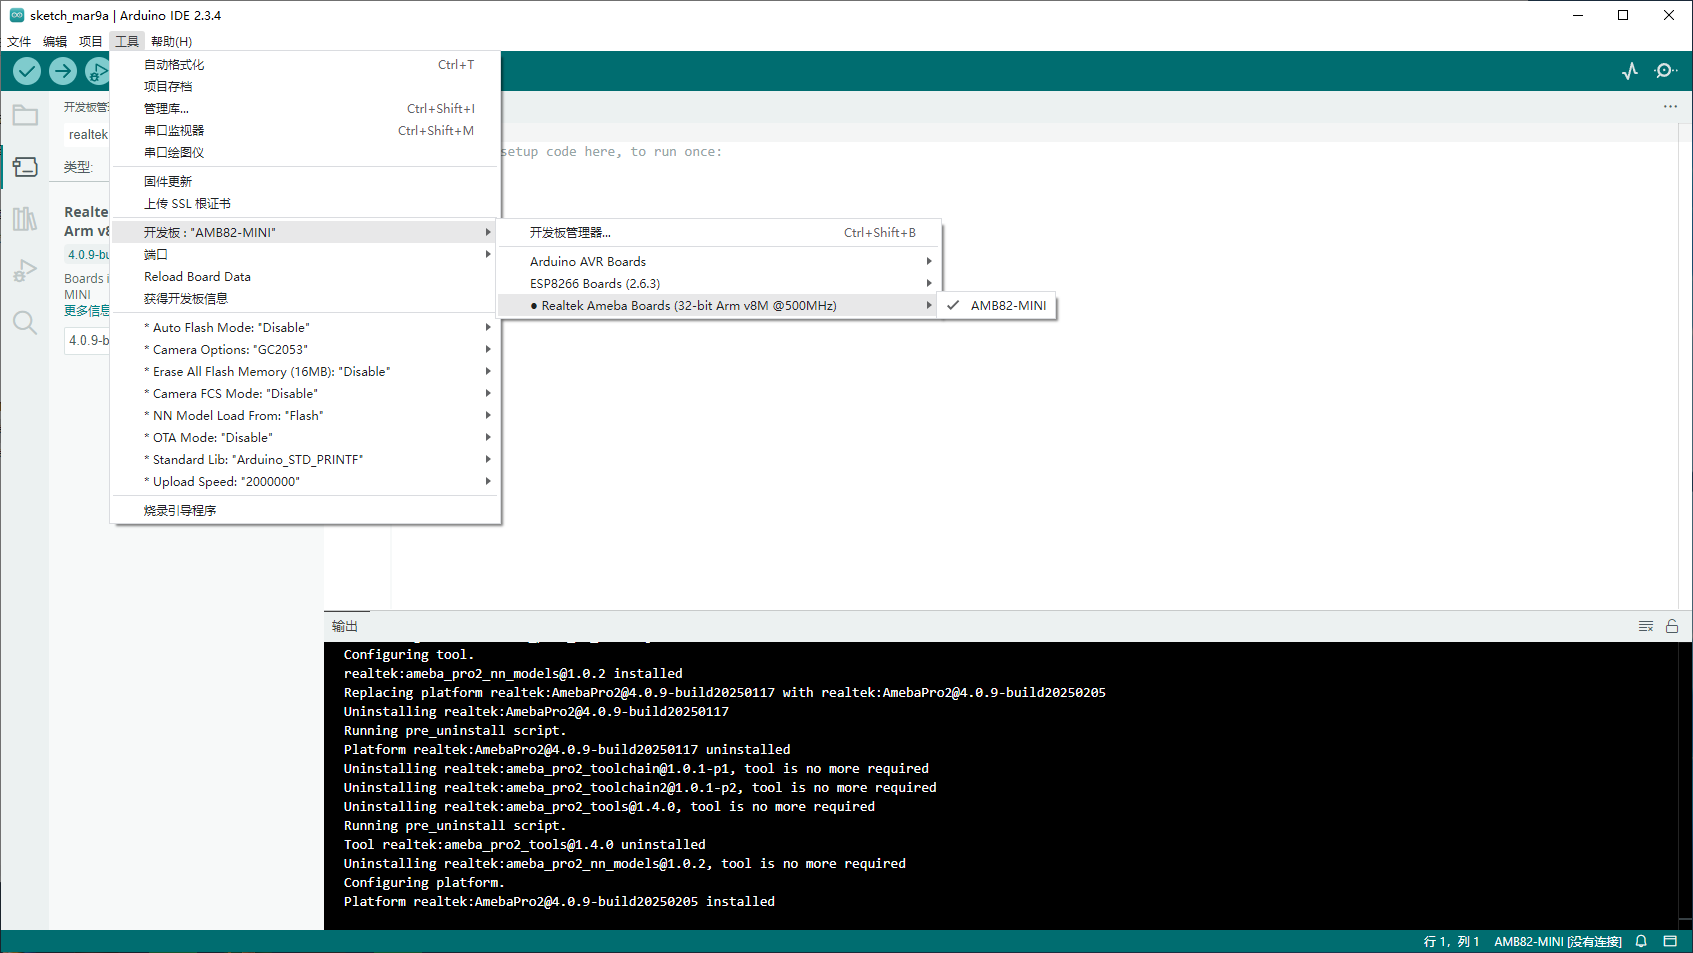This screenshot has width=1693, height=953.
Task: Expand Standard Lib submenu
Action: (x=305, y=460)
